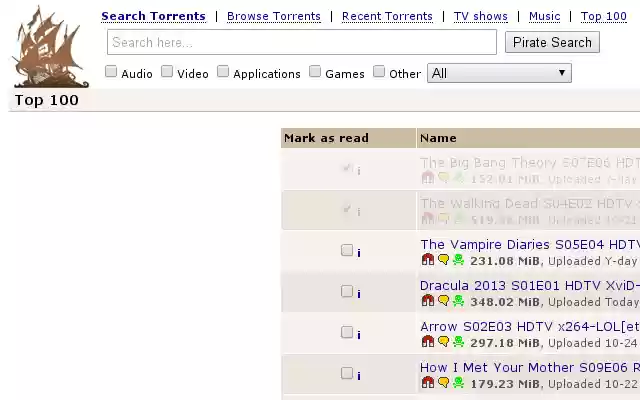Click comment bubble icon in Vampire Diaries row
The image size is (640, 400).
coord(443,260)
